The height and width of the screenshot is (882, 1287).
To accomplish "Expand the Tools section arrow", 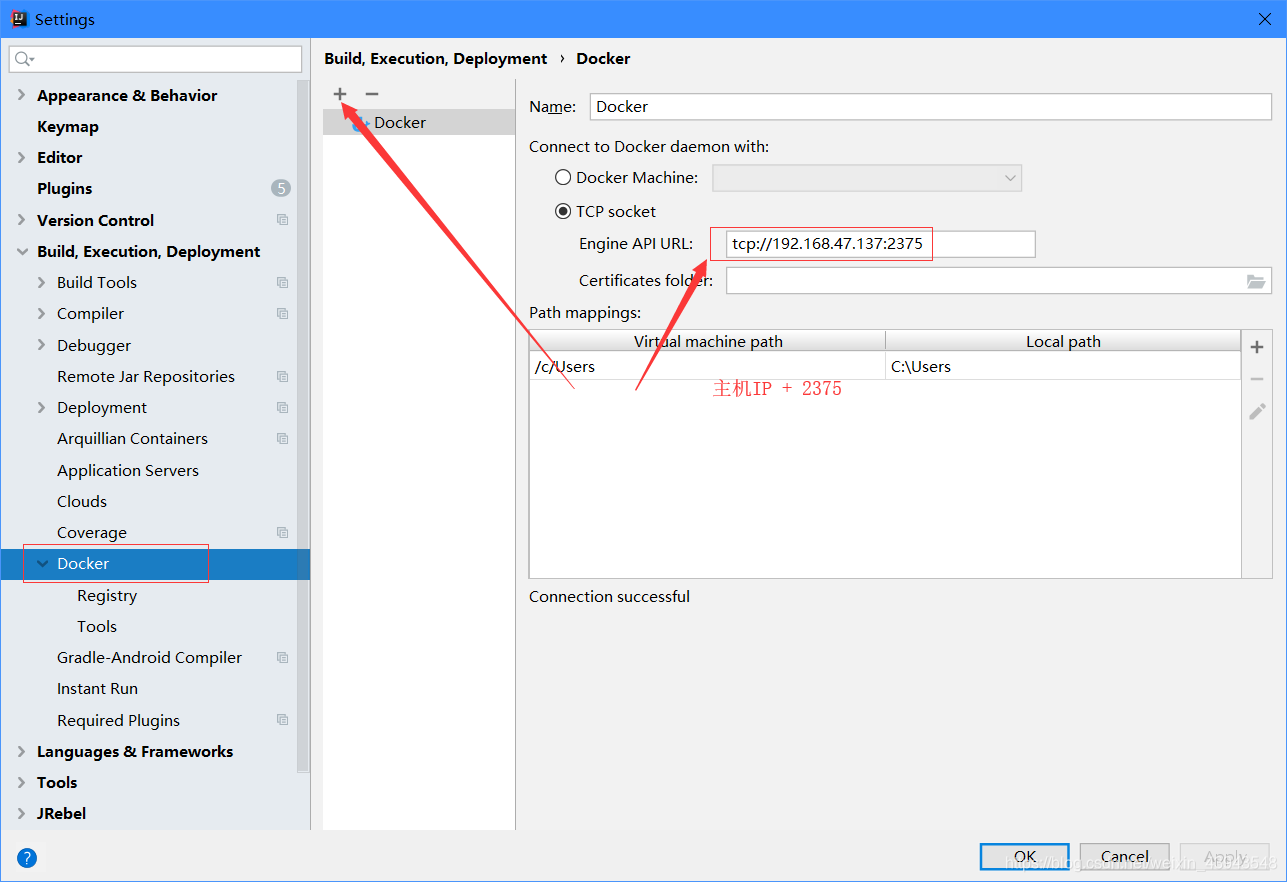I will 22,782.
